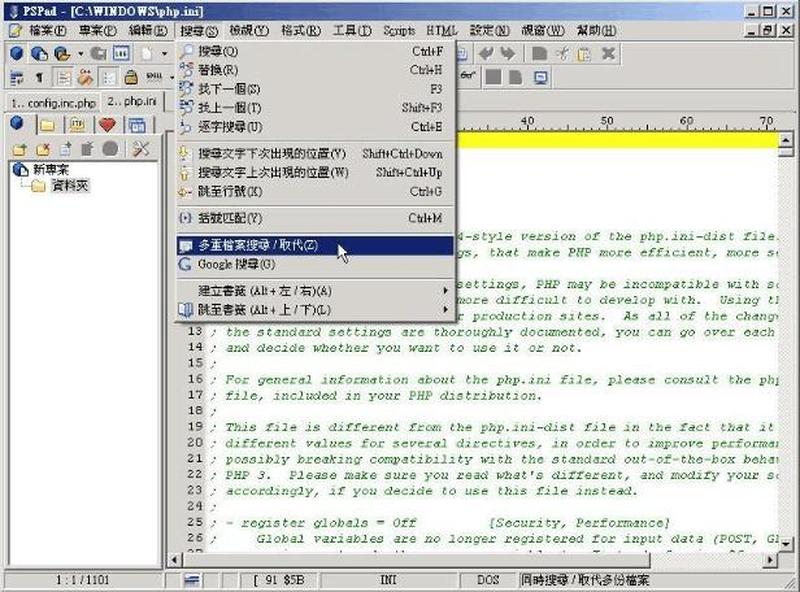
Task: Click the gray X Delete icon
Action: 608,53
